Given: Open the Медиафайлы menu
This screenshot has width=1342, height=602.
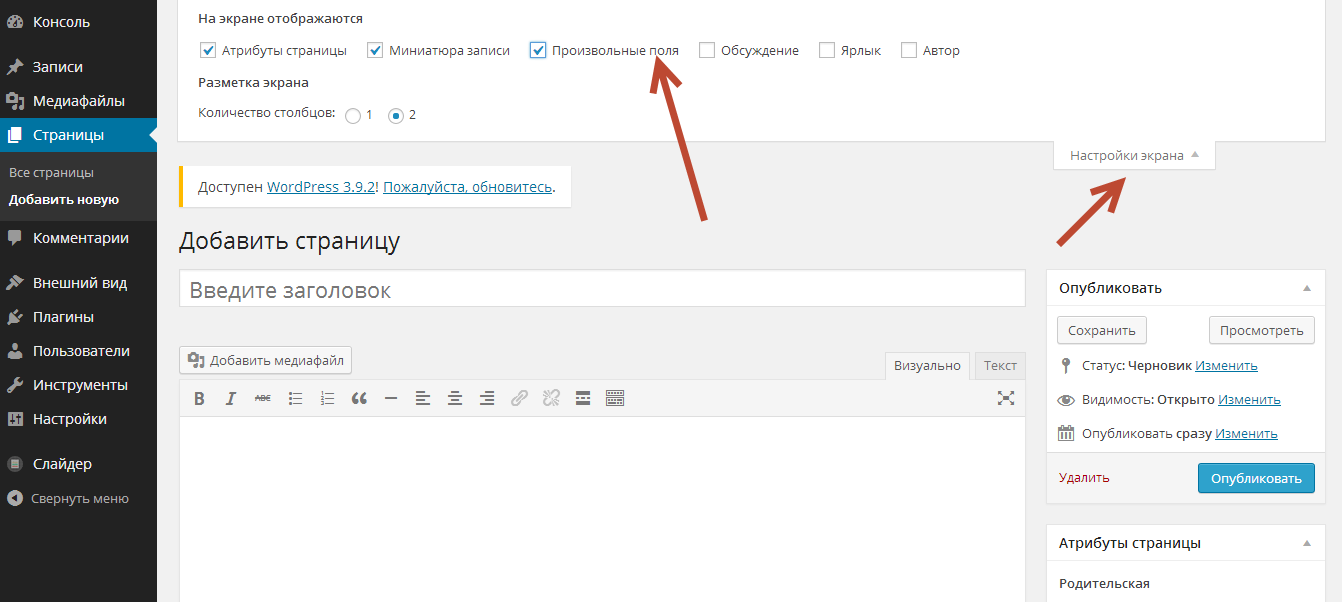Looking at the screenshot, I should pyautogui.click(x=78, y=101).
